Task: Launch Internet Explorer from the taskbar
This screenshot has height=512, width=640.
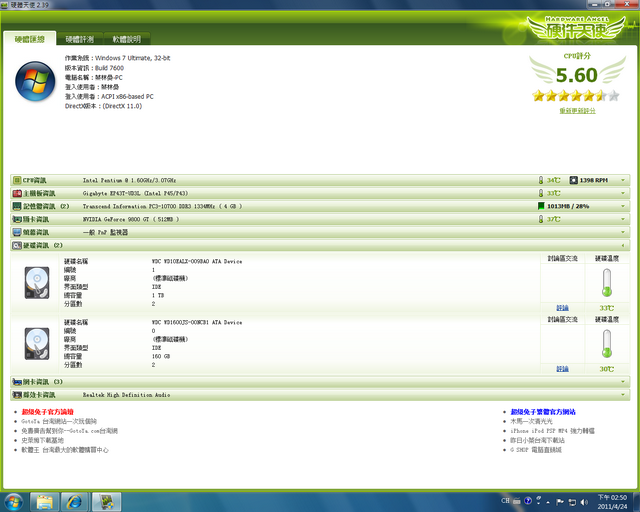Action: tap(75, 502)
